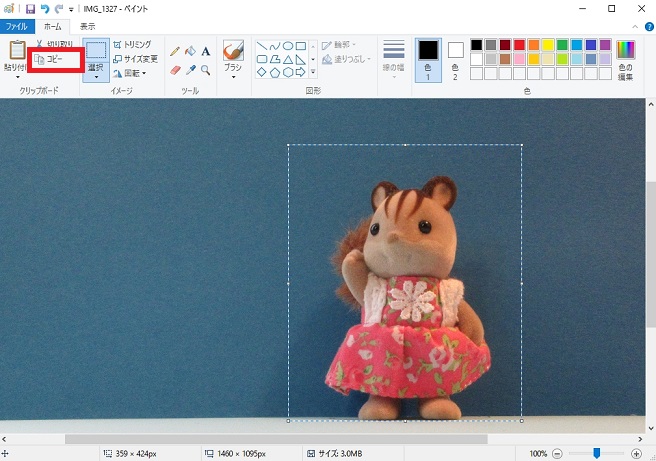This screenshot has height=461, width=656.
Task: Open the 貼り付け dropdown arrow
Action: (17, 77)
